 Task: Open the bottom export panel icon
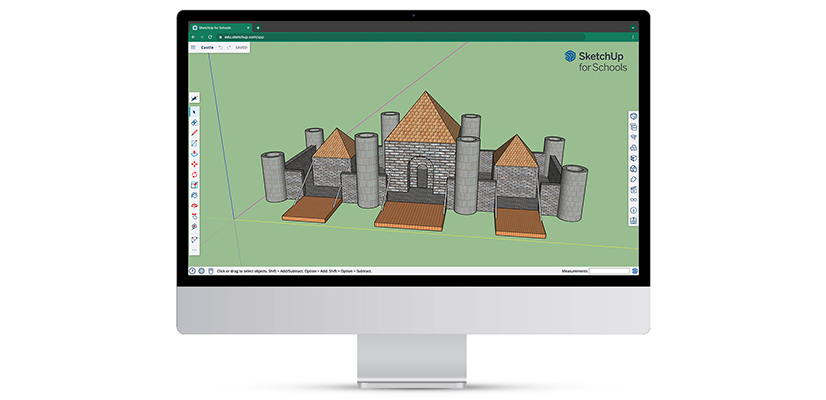(633, 219)
